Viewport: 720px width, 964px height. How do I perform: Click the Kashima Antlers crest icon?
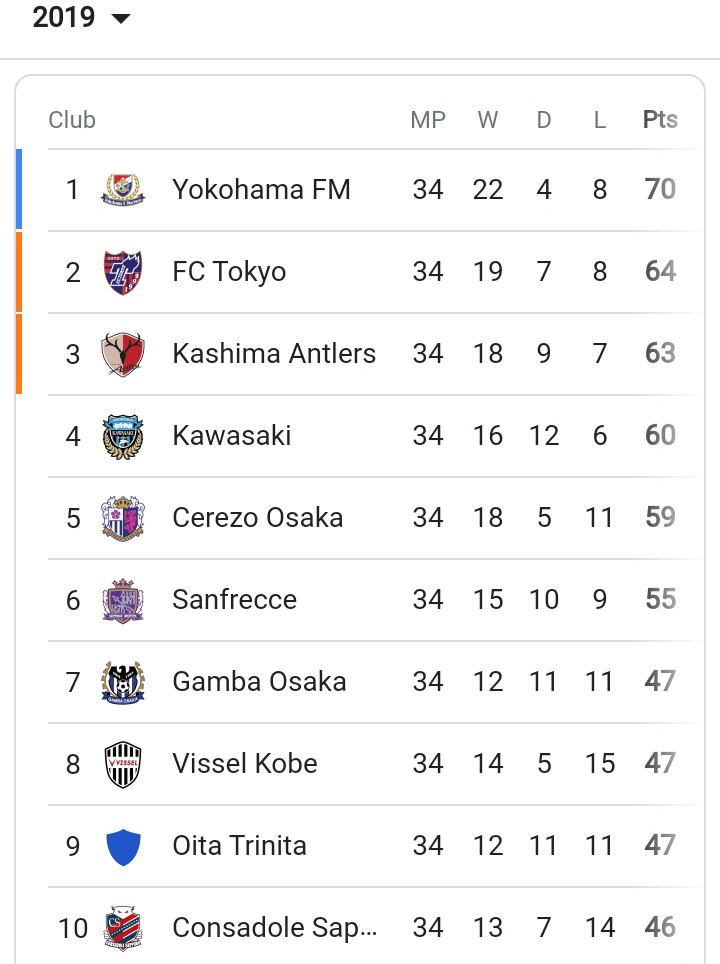[123, 354]
